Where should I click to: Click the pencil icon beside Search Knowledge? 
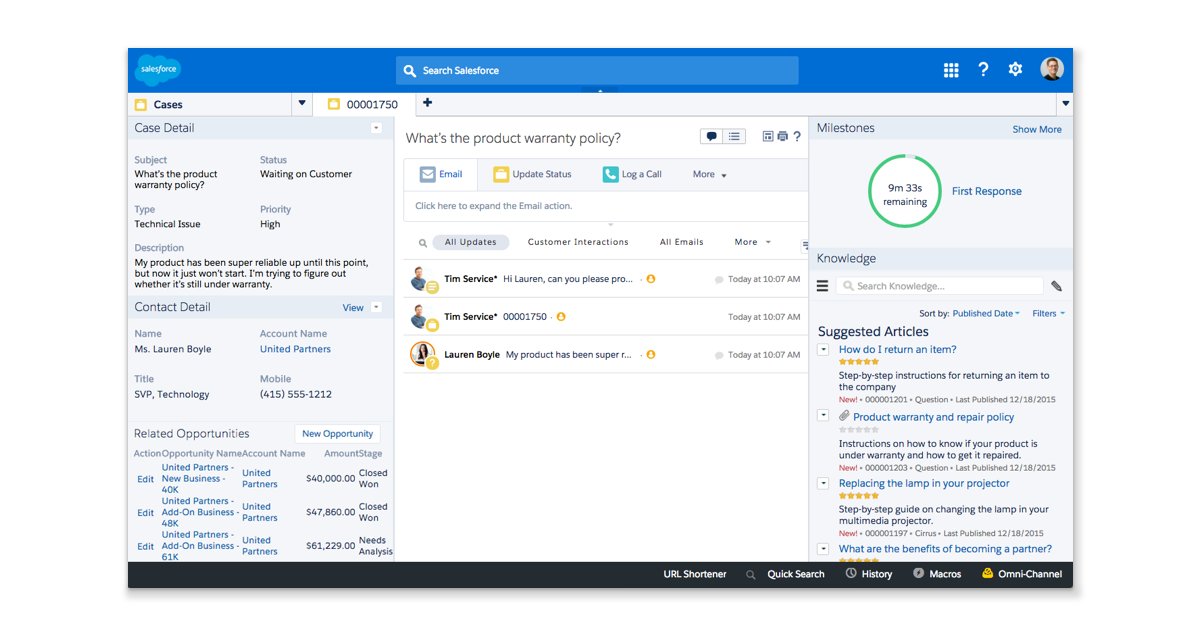pyautogui.click(x=1056, y=286)
